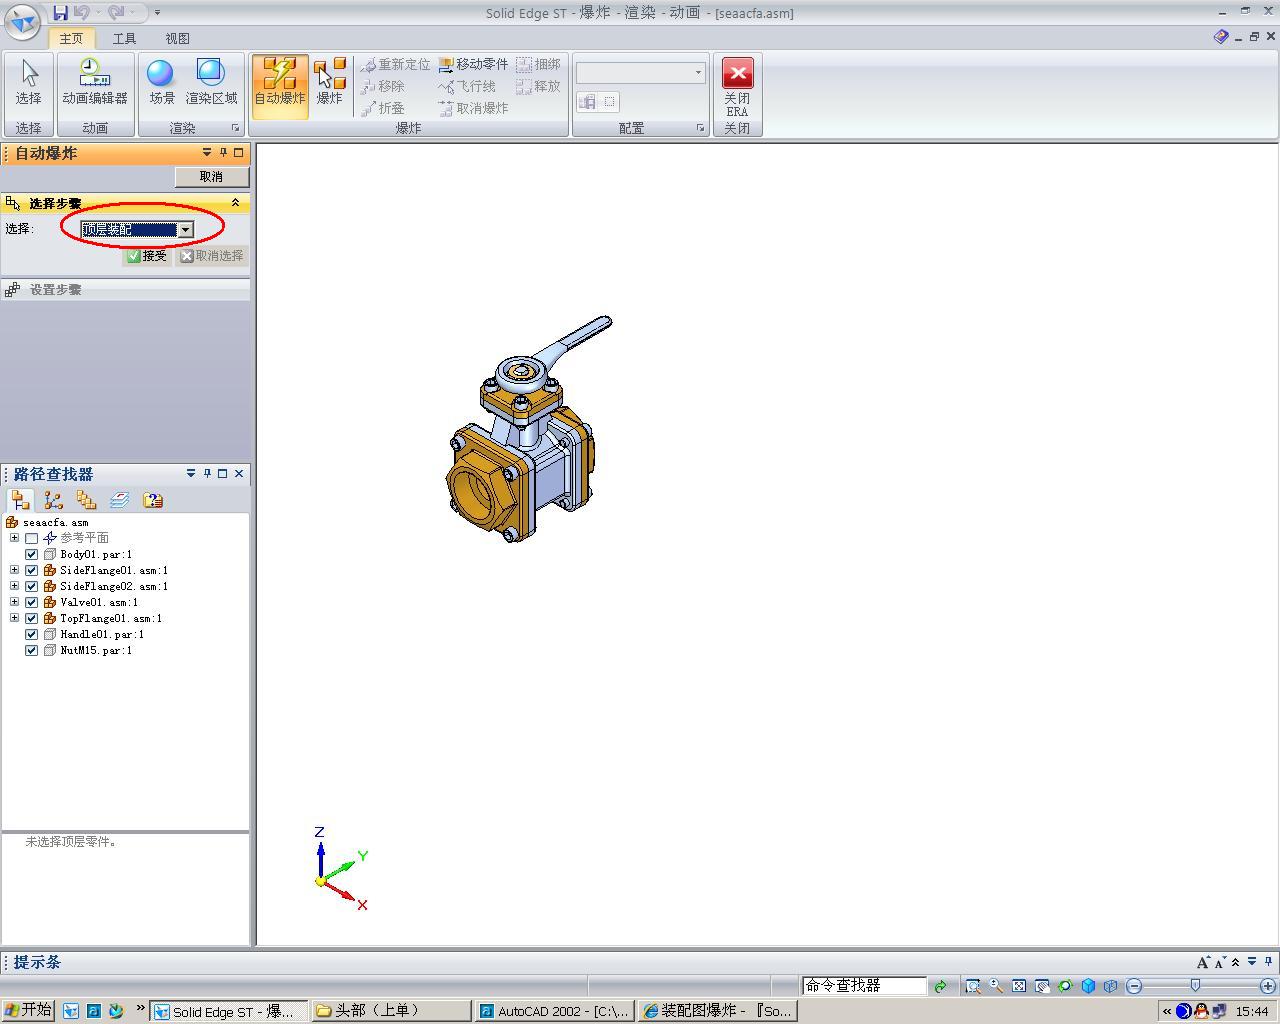Click the Windows 开始 Start button
The width and height of the screenshot is (1280, 1024).
(28, 1011)
